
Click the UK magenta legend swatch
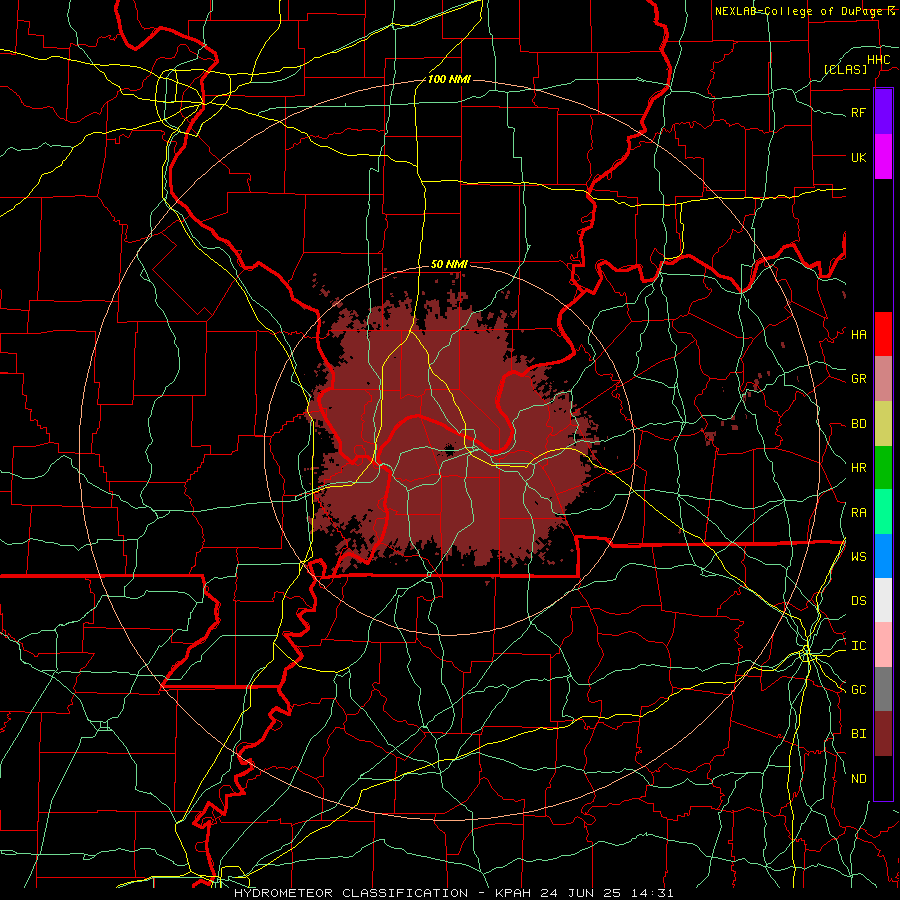(883, 157)
